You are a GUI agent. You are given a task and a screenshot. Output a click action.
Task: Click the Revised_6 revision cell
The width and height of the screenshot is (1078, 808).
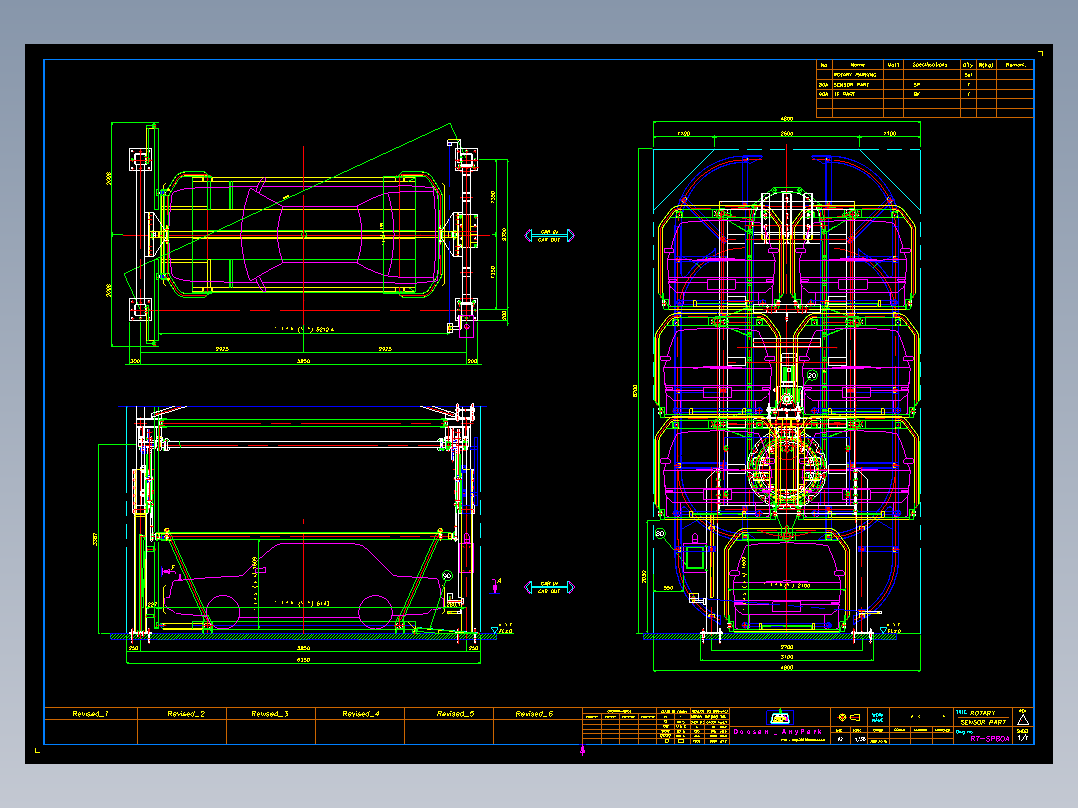click(x=538, y=714)
